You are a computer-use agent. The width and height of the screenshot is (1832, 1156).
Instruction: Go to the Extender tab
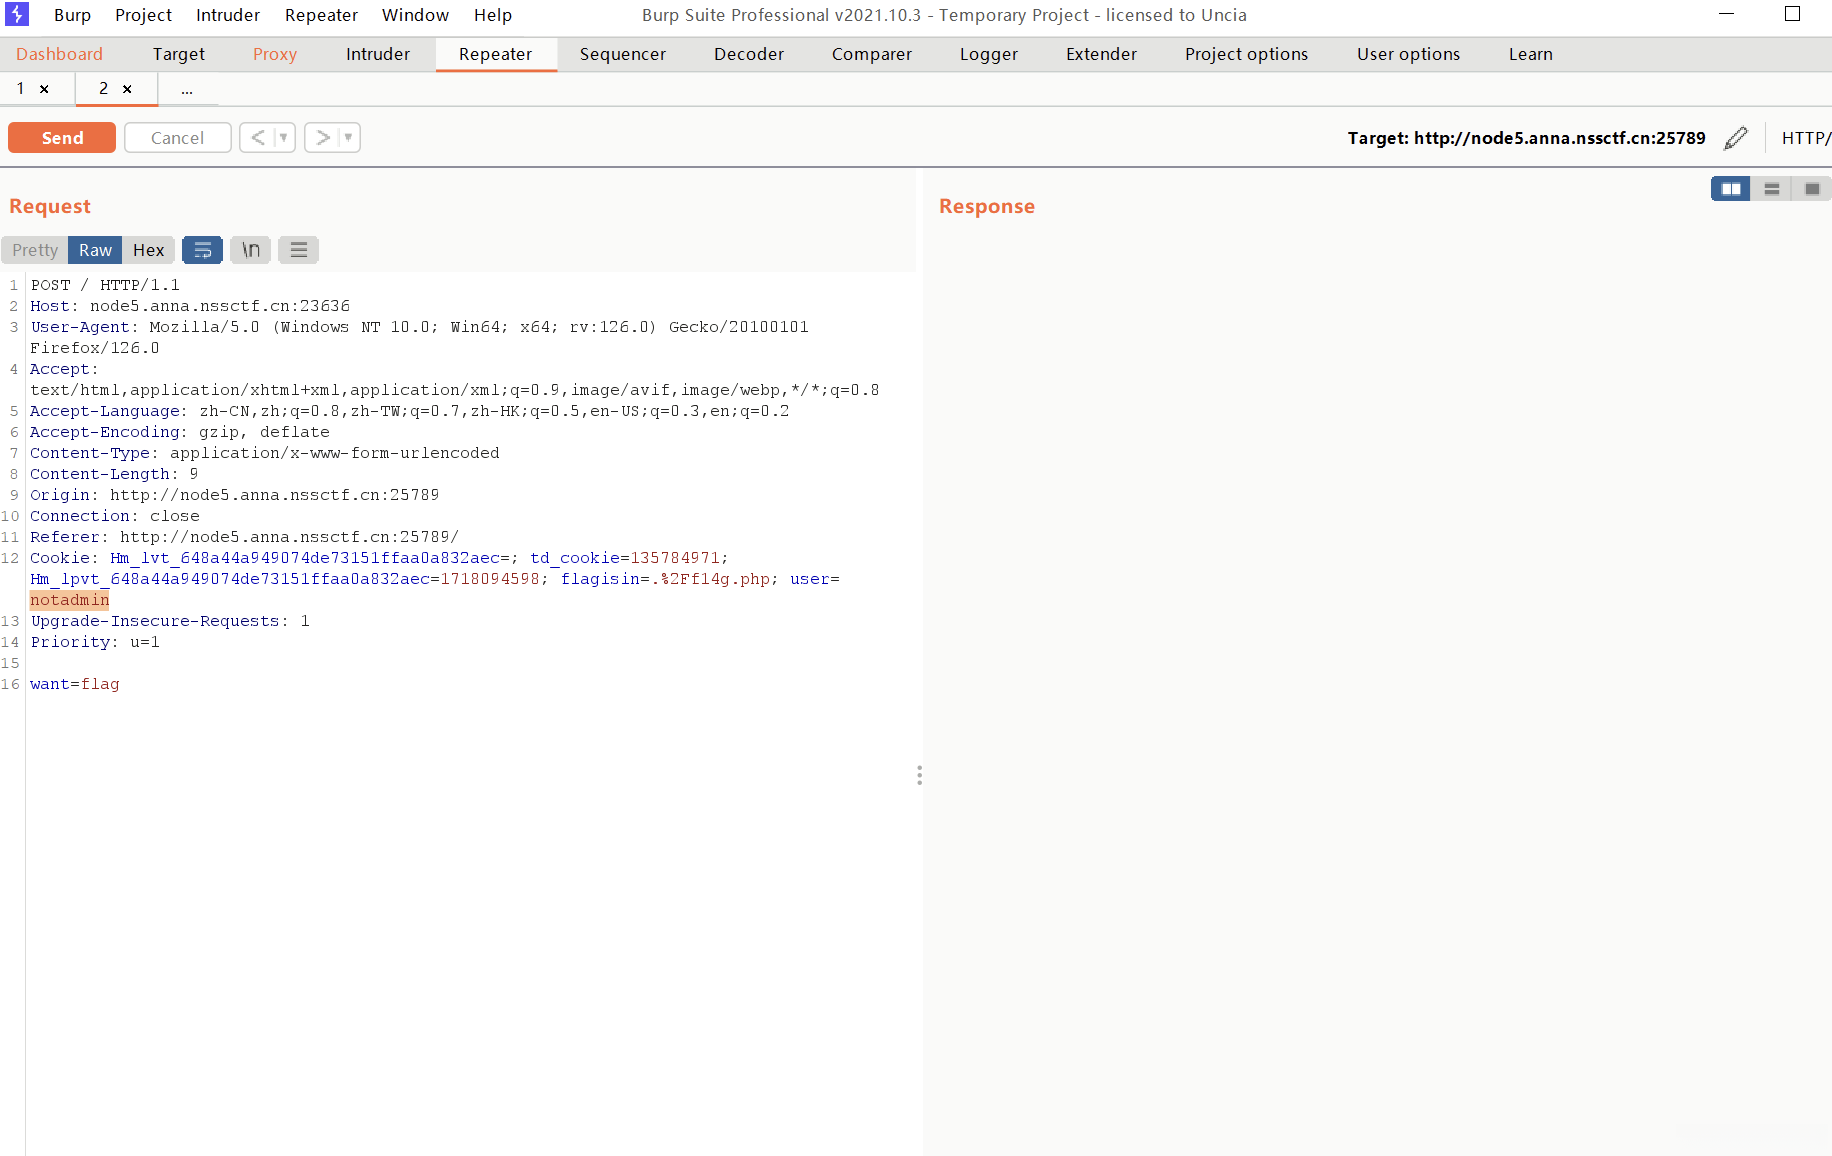pos(1102,54)
